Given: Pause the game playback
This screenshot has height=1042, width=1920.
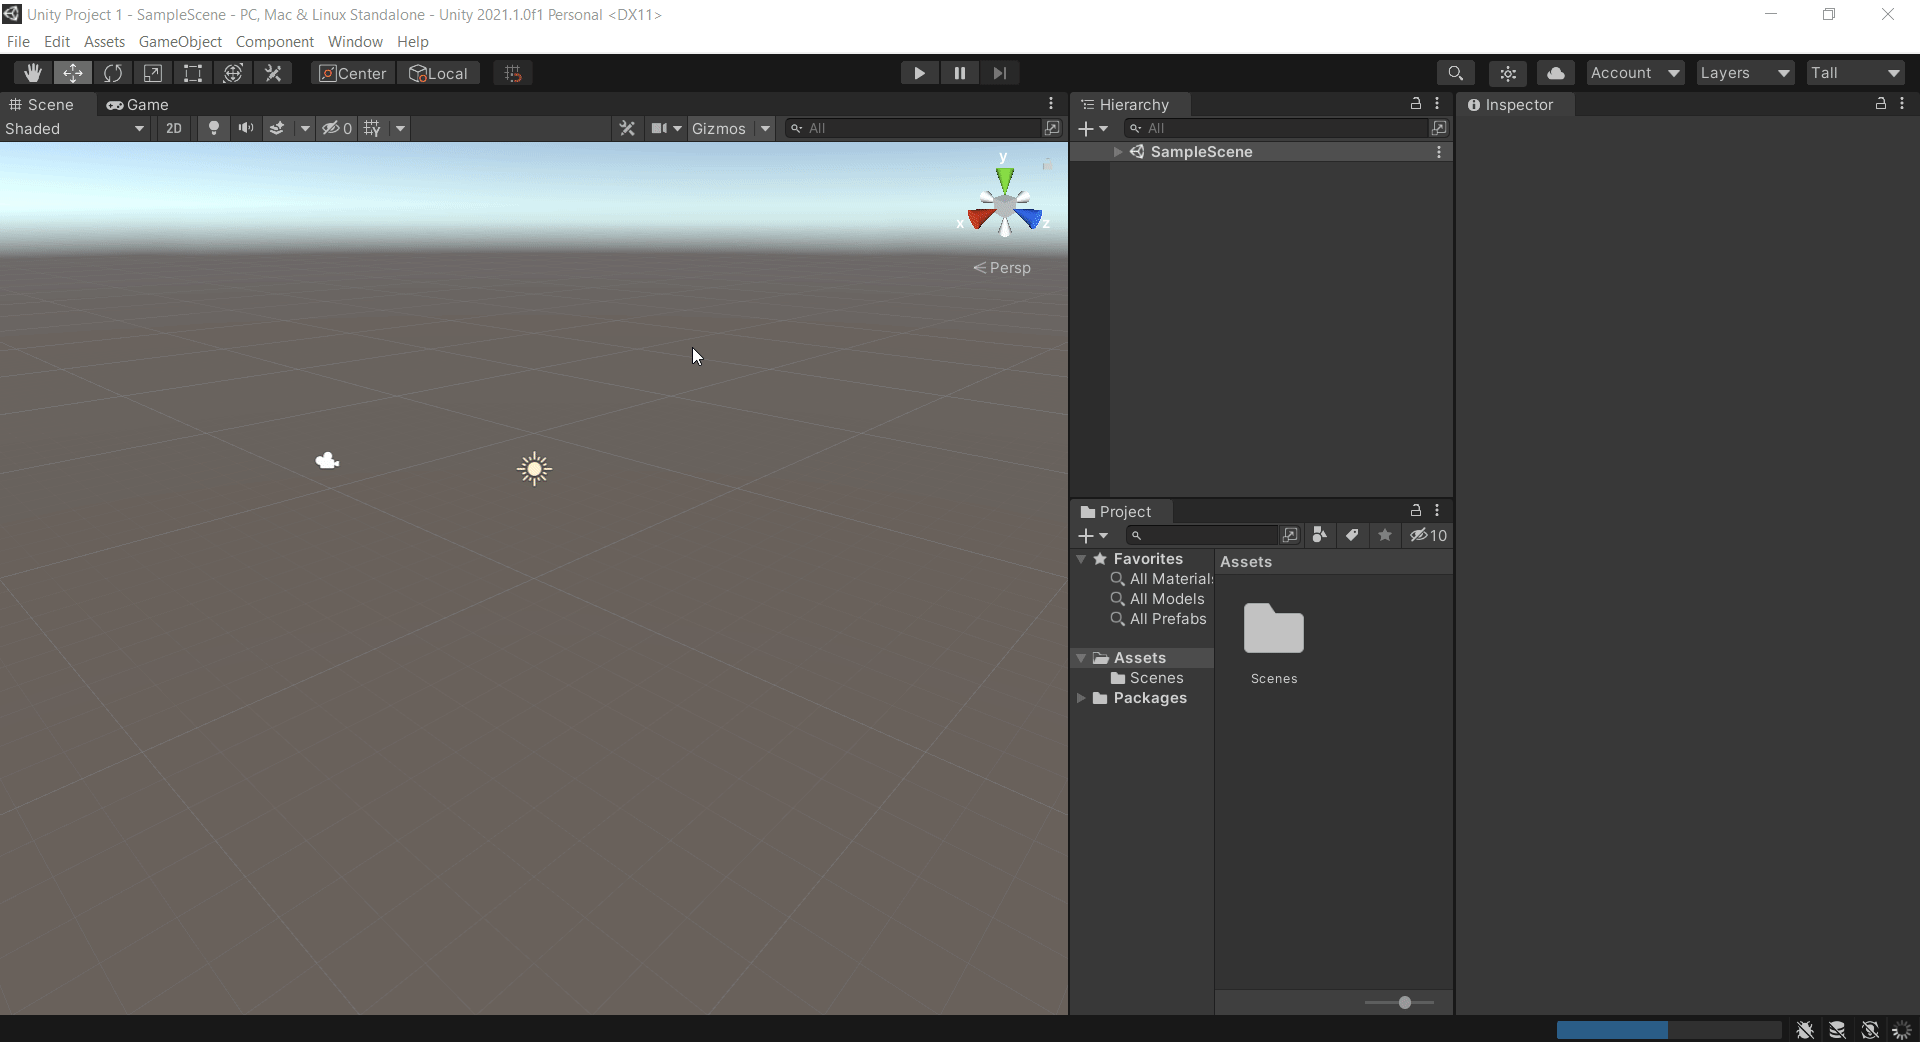Looking at the screenshot, I should click(960, 73).
